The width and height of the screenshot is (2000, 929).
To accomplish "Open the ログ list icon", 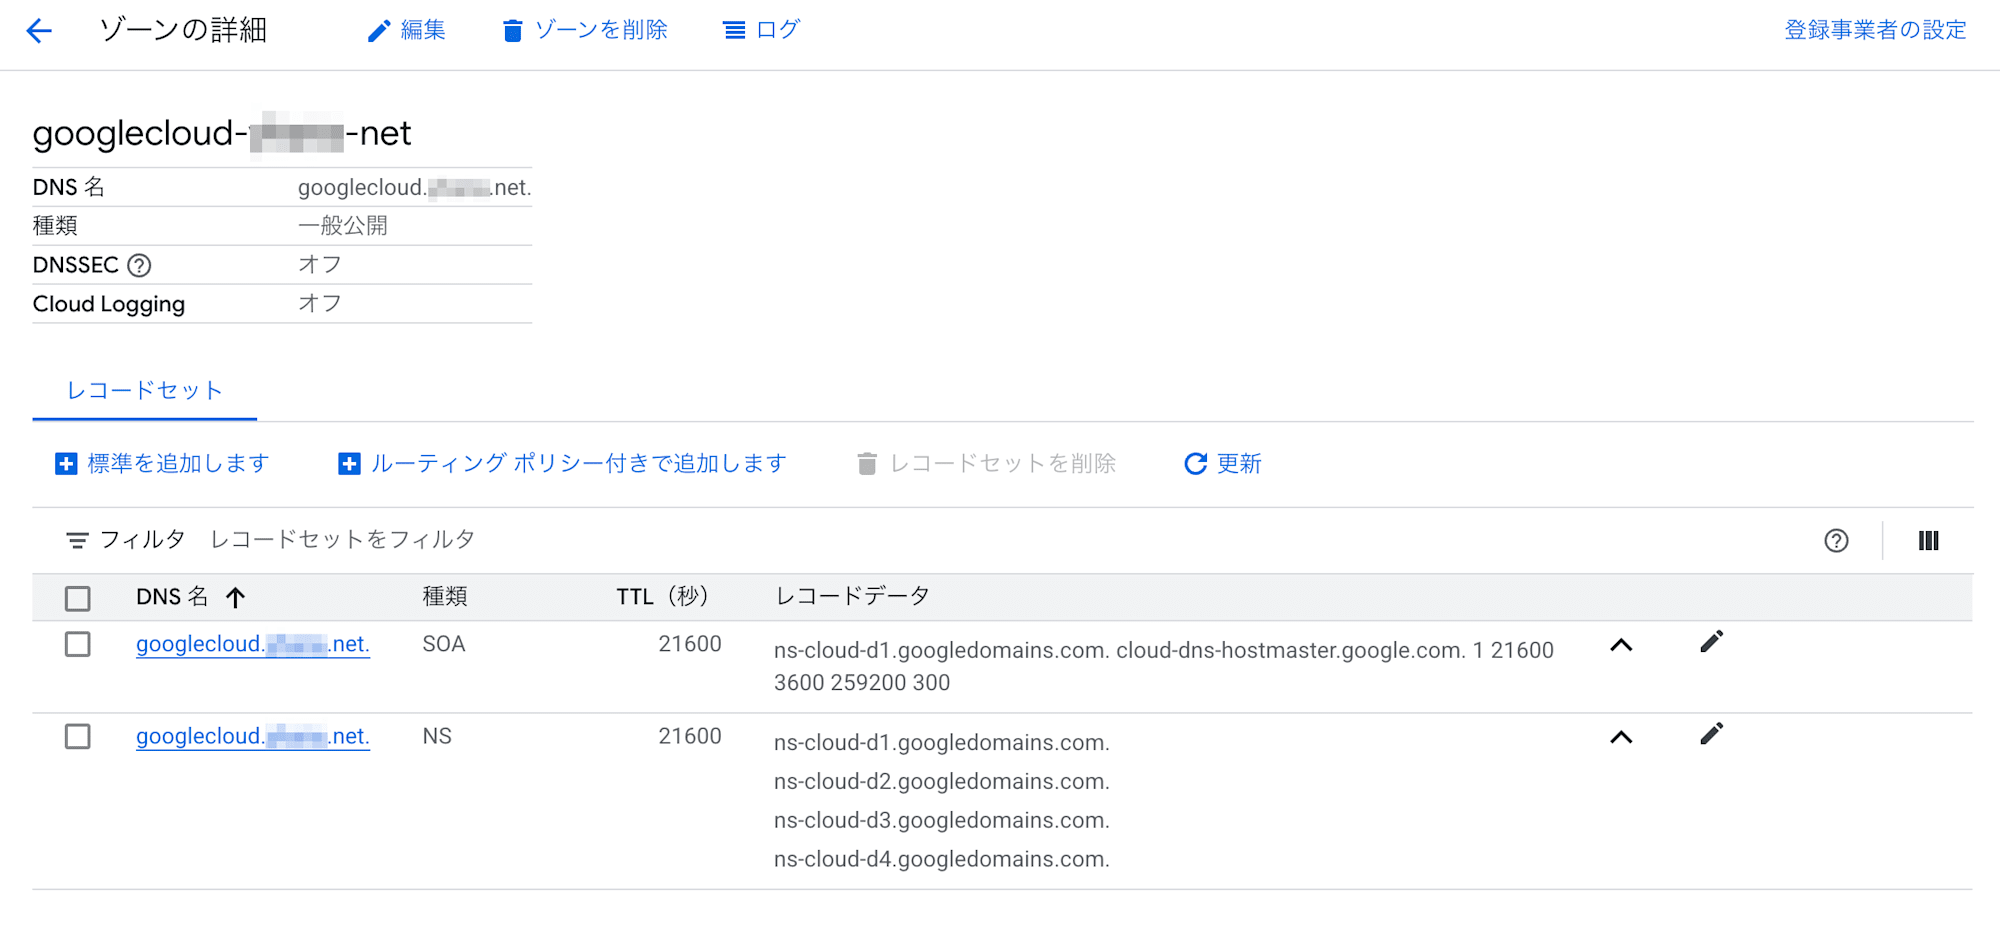I will [x=734, y=31].
